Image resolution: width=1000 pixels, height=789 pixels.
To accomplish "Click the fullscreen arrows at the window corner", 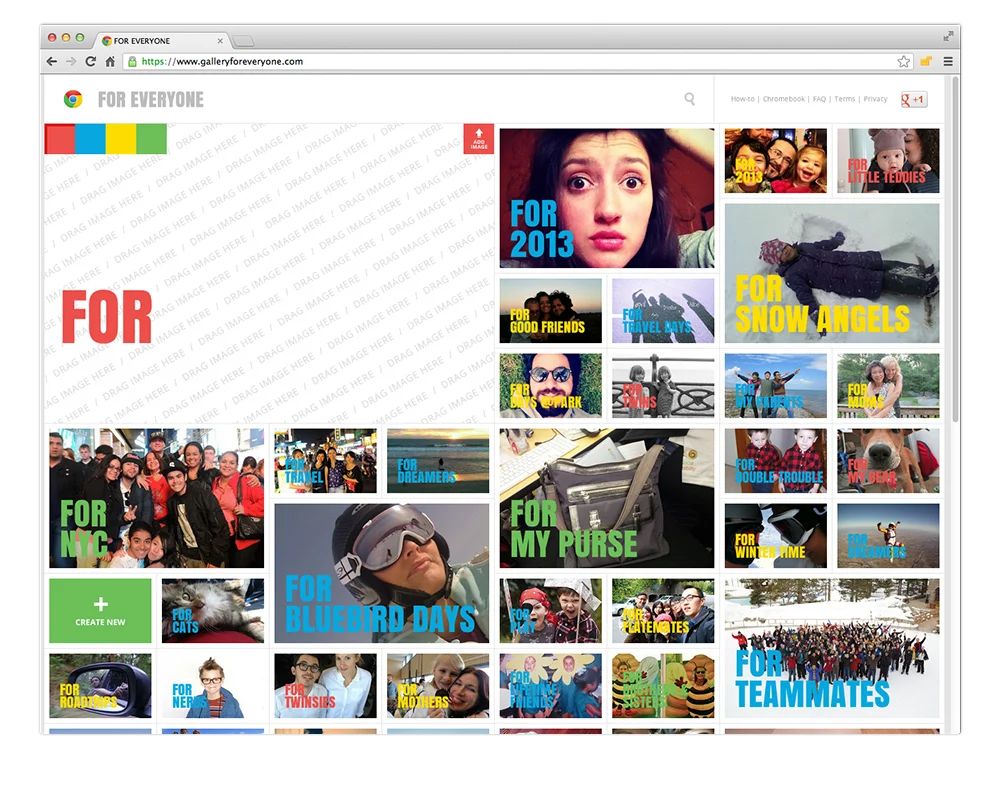I will click(x=948, y=36).
